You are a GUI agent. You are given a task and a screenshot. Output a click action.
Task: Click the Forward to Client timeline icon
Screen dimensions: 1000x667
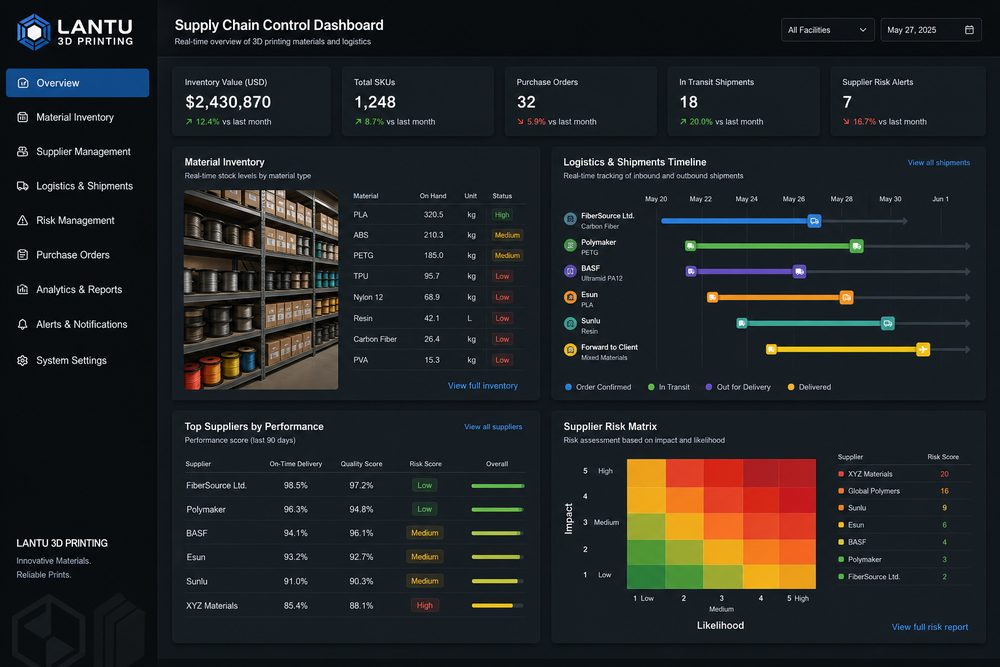point(570,350)
